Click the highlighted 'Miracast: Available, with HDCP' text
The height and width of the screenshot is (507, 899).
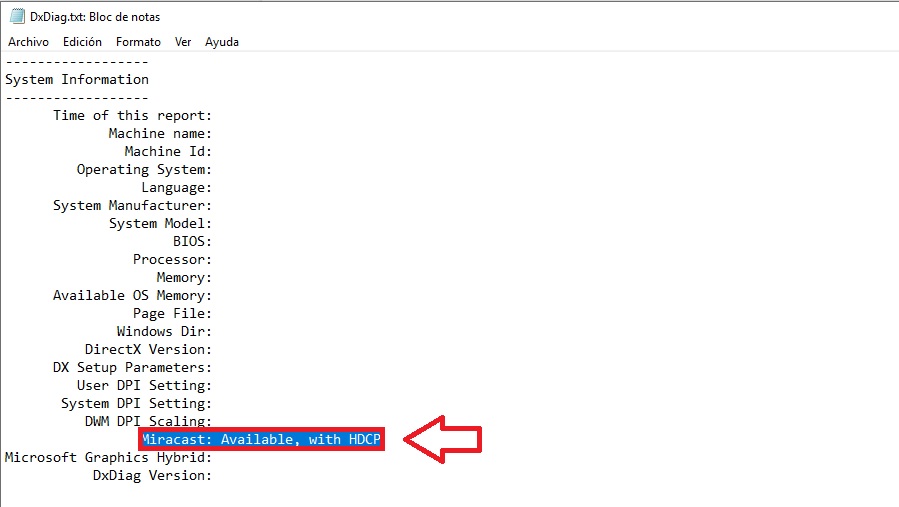261,439
